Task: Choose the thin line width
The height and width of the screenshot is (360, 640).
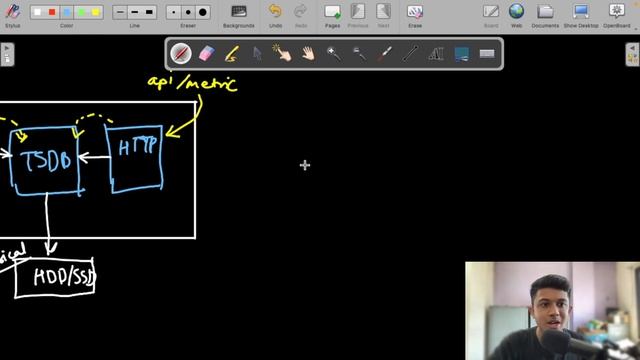Action: coord(120,12)
